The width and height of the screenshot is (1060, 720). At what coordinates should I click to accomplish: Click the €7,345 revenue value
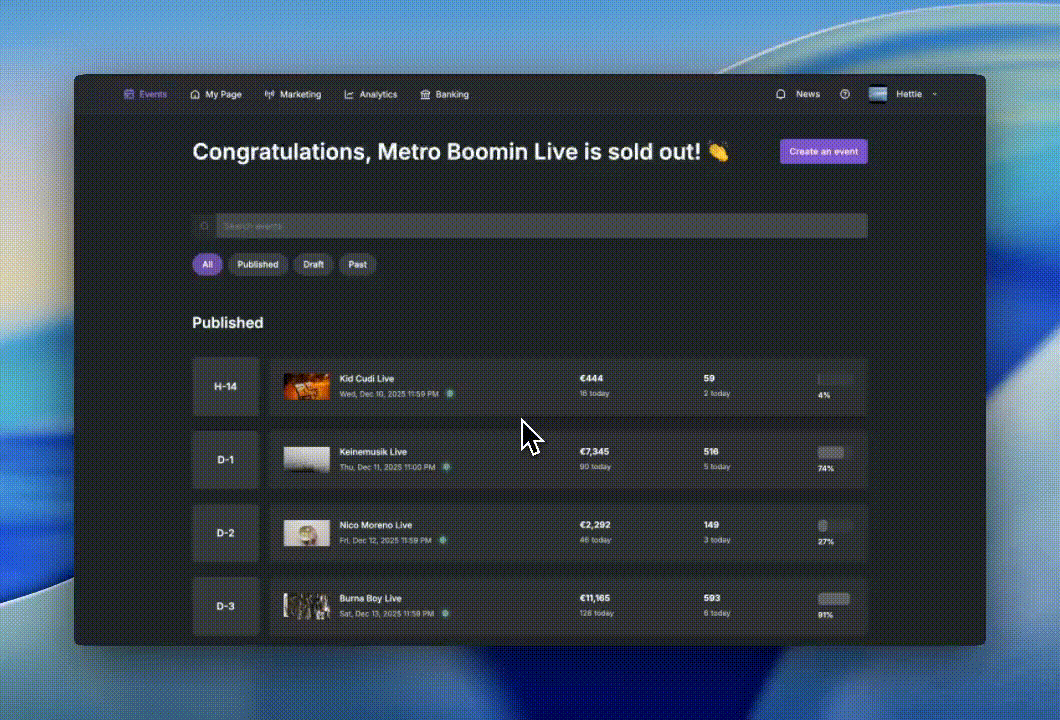pyautogui.click(x=594, y=452)
